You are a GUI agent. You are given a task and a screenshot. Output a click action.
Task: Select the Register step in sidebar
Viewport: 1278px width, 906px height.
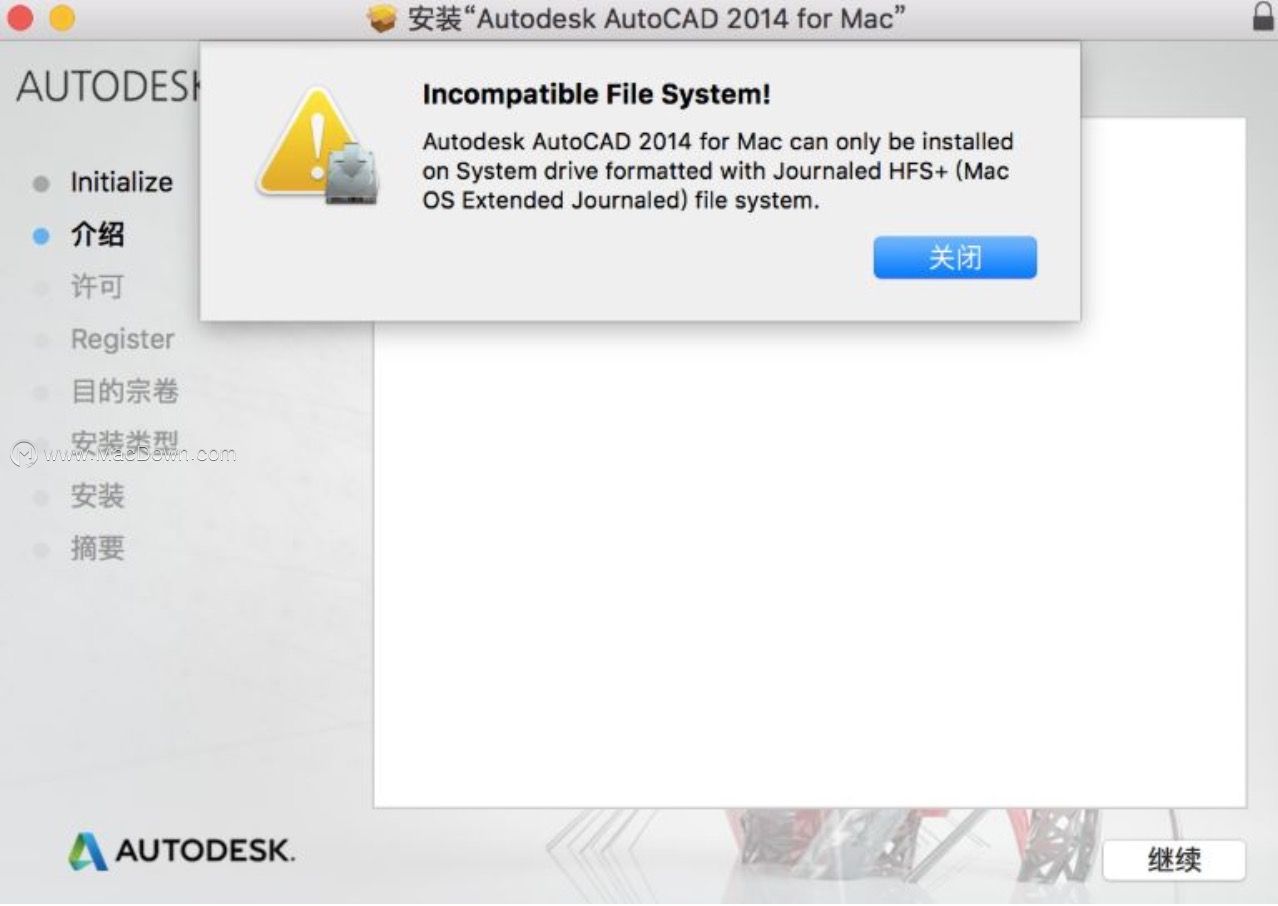[122, 340]
